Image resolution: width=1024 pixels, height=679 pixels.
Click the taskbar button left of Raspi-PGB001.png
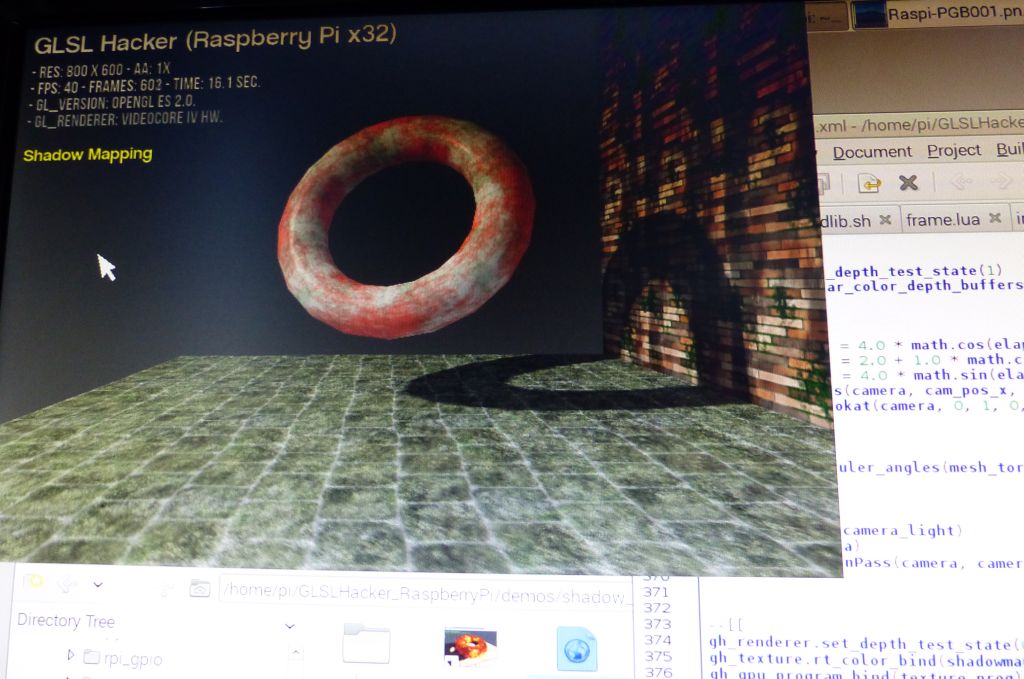pyautogui.click(x=827, y=16)
